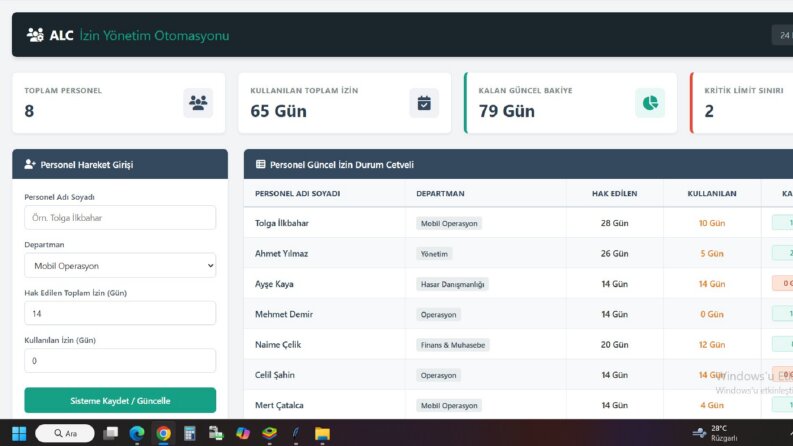Viewport: 793px width, 446px height.
Task: Click Sisteme Kaydet / Güncelle button
Action: point(120,400)
